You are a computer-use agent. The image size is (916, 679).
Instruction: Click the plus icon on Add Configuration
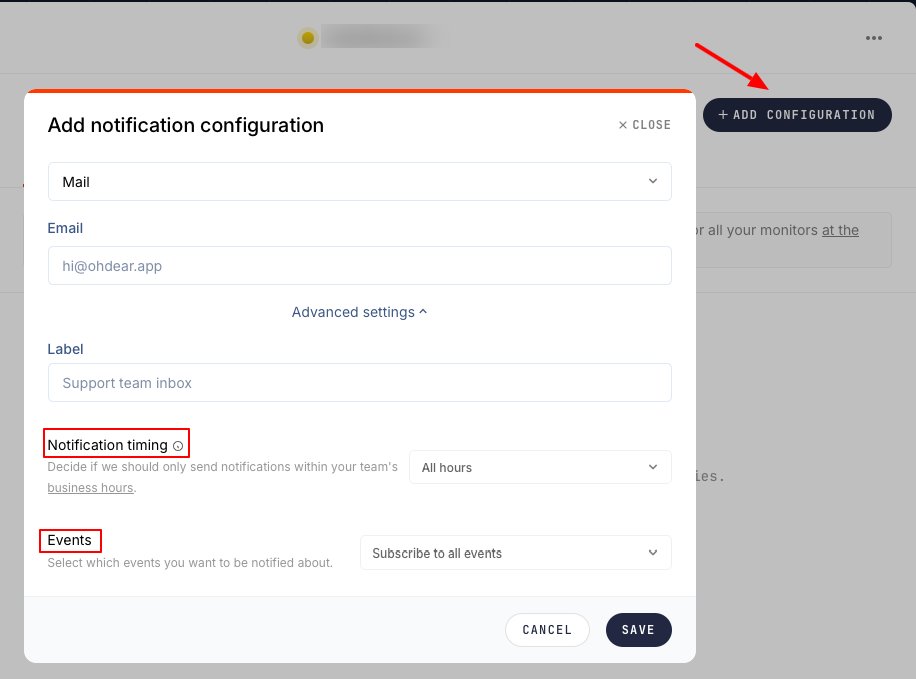pyautogui.click(x=723, y=115)
